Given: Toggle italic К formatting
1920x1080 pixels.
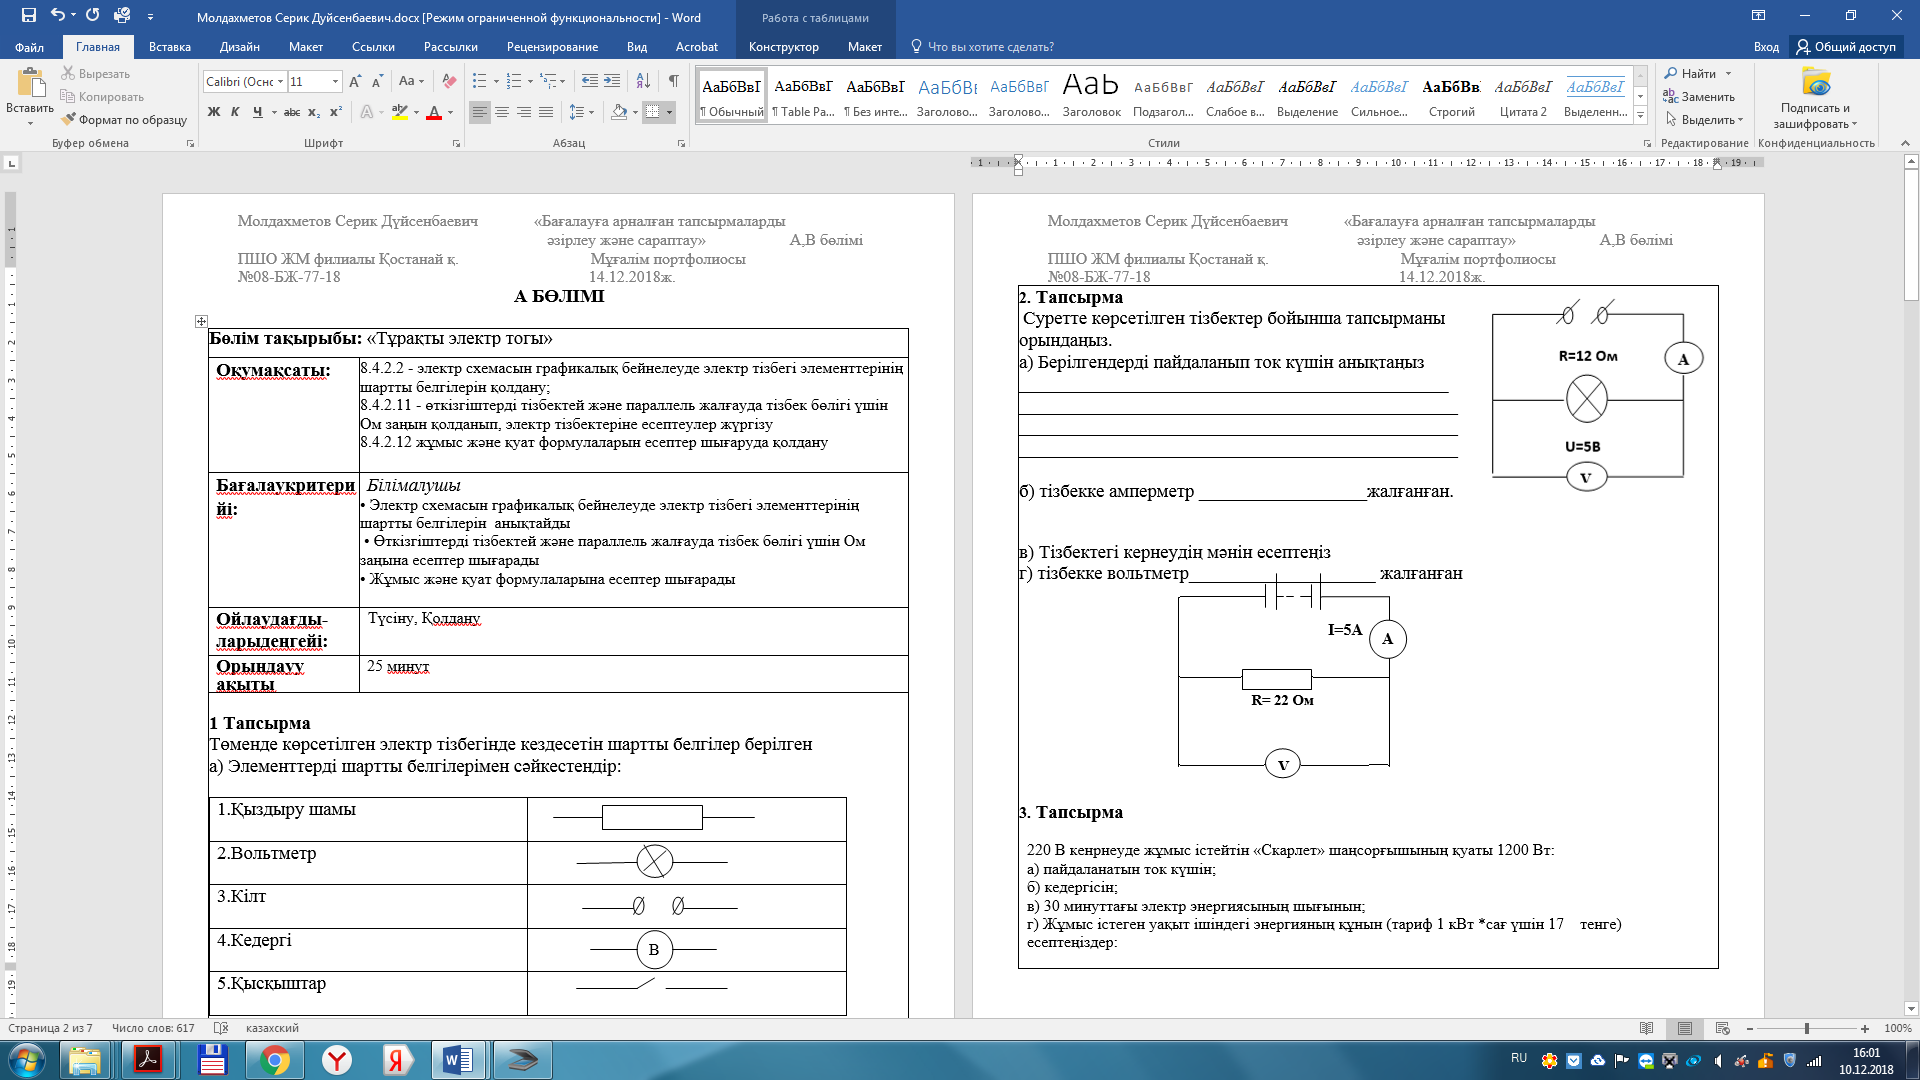Looking at the screenshot, I should pyautogui.click(x=235, y=112).
